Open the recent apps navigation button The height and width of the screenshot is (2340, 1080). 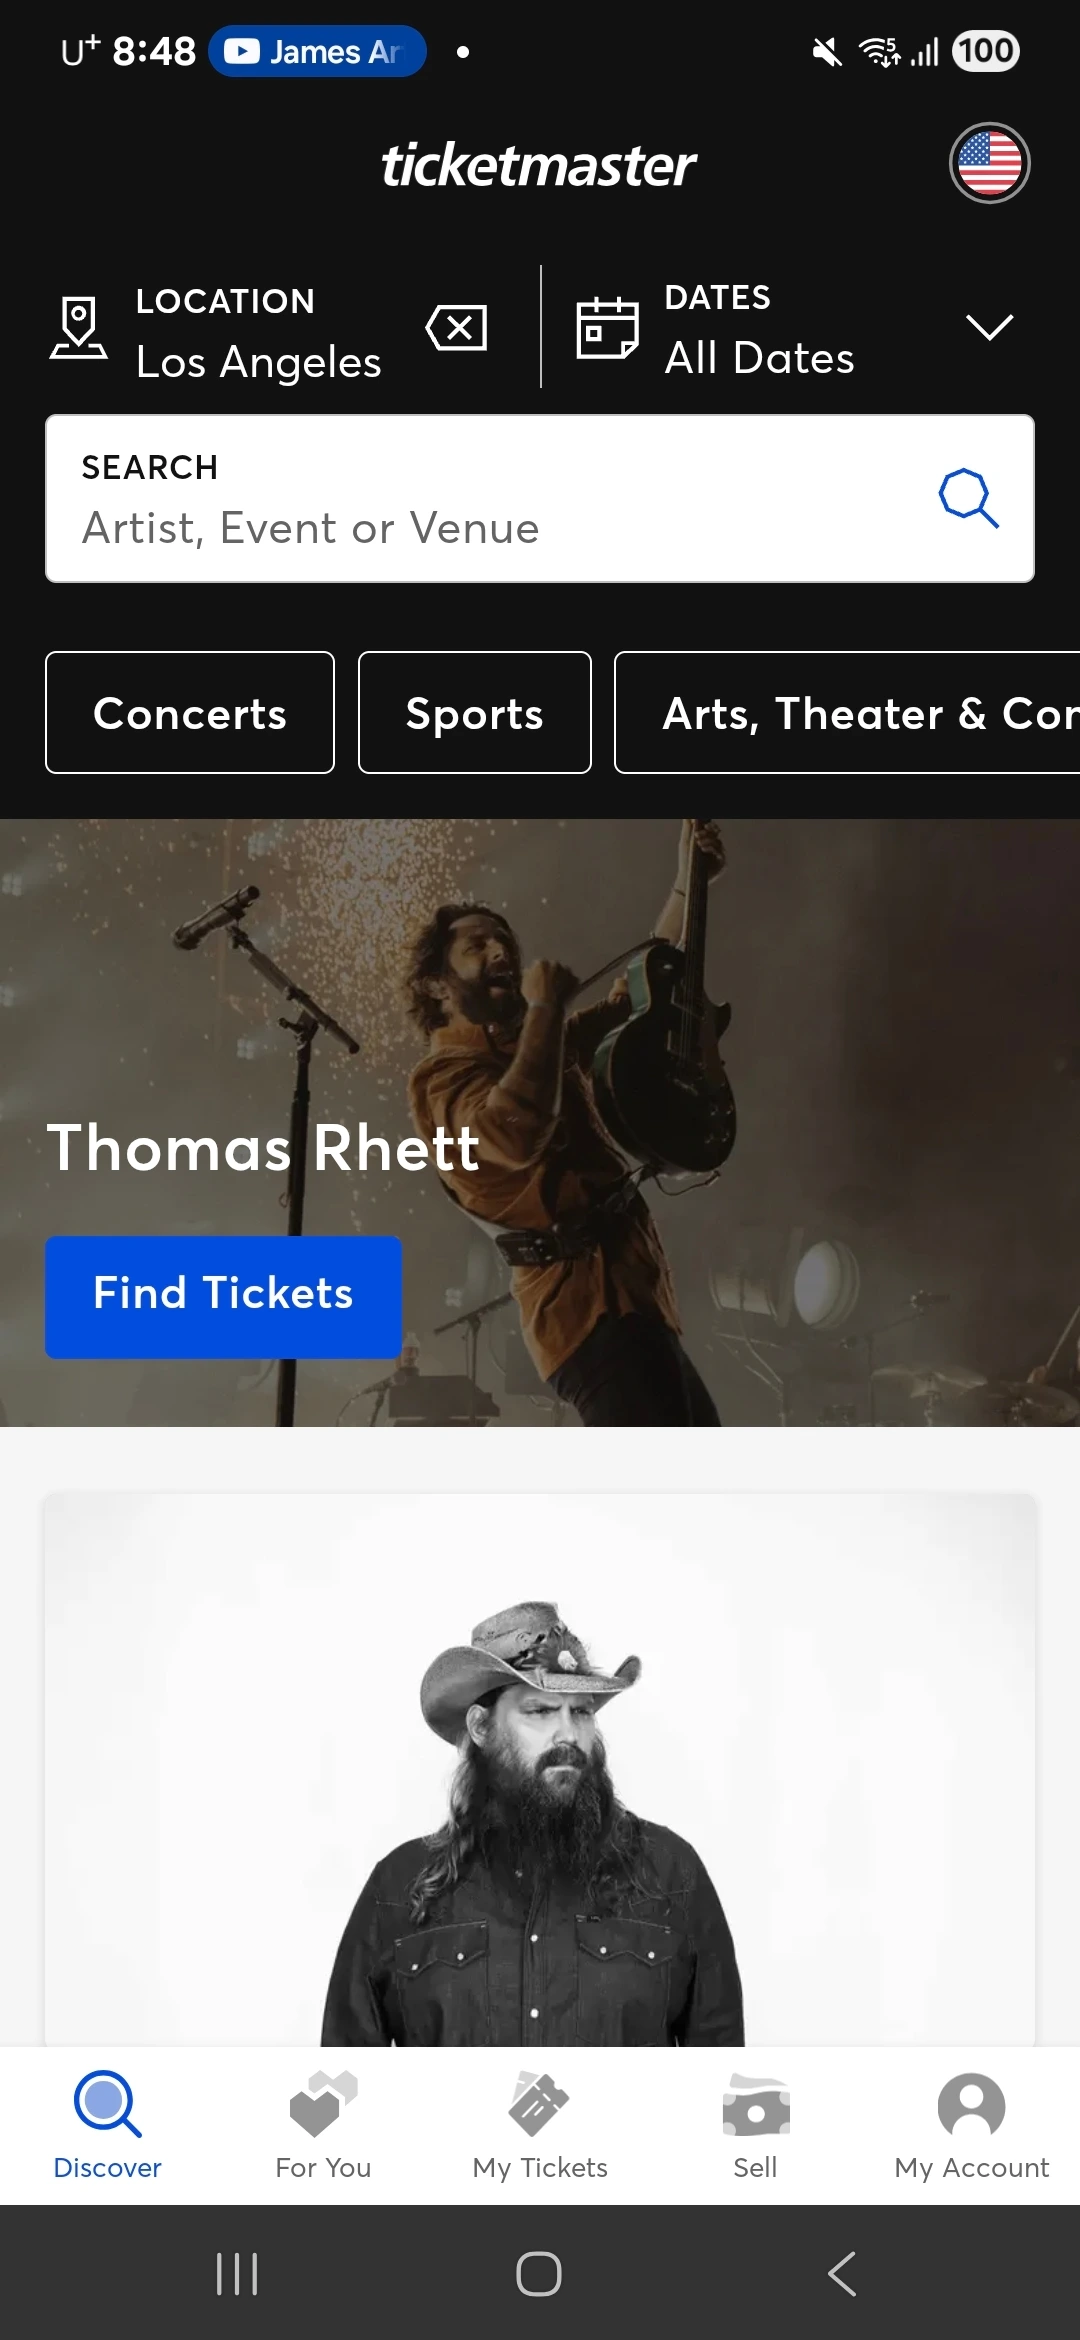pos(237,2274)
